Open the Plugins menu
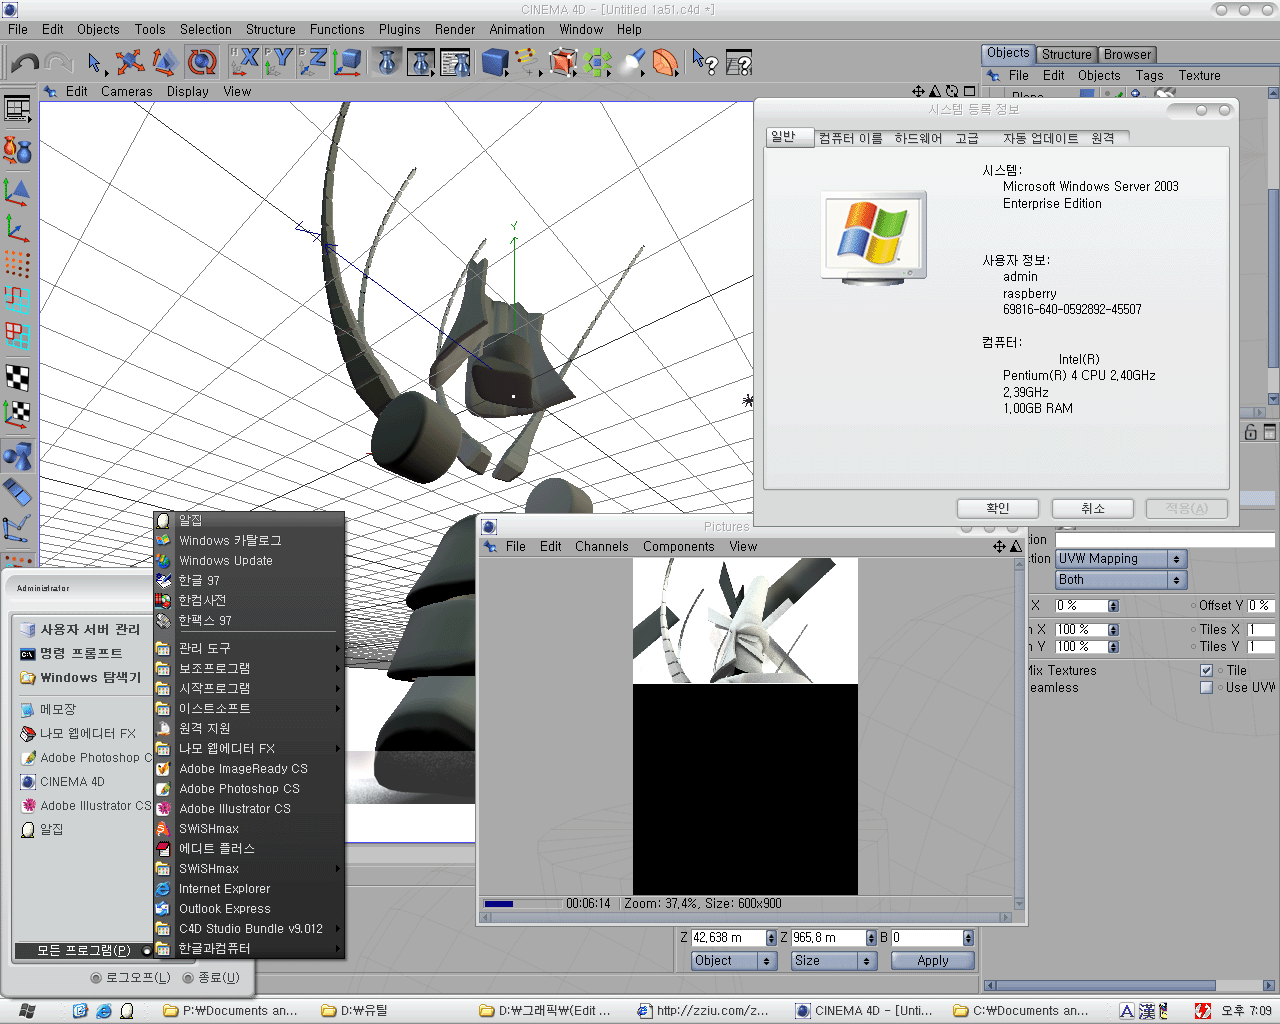The width and height of the screenshot is (1280, 1024). (399, 29)
